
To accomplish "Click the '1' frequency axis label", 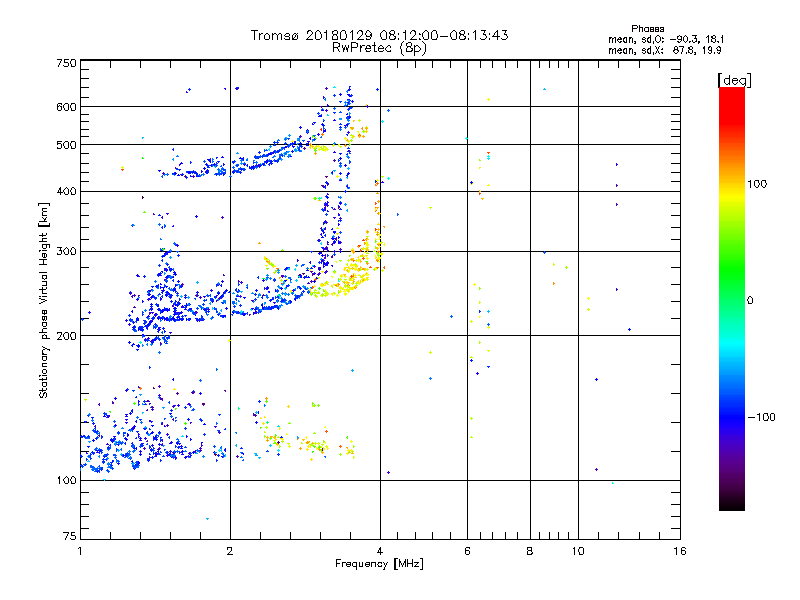I will [80, 551].
